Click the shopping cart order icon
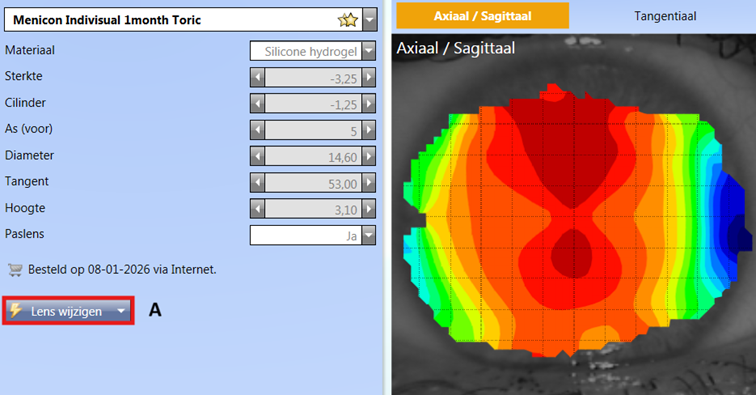756x395 pixels. pos(15,270)
